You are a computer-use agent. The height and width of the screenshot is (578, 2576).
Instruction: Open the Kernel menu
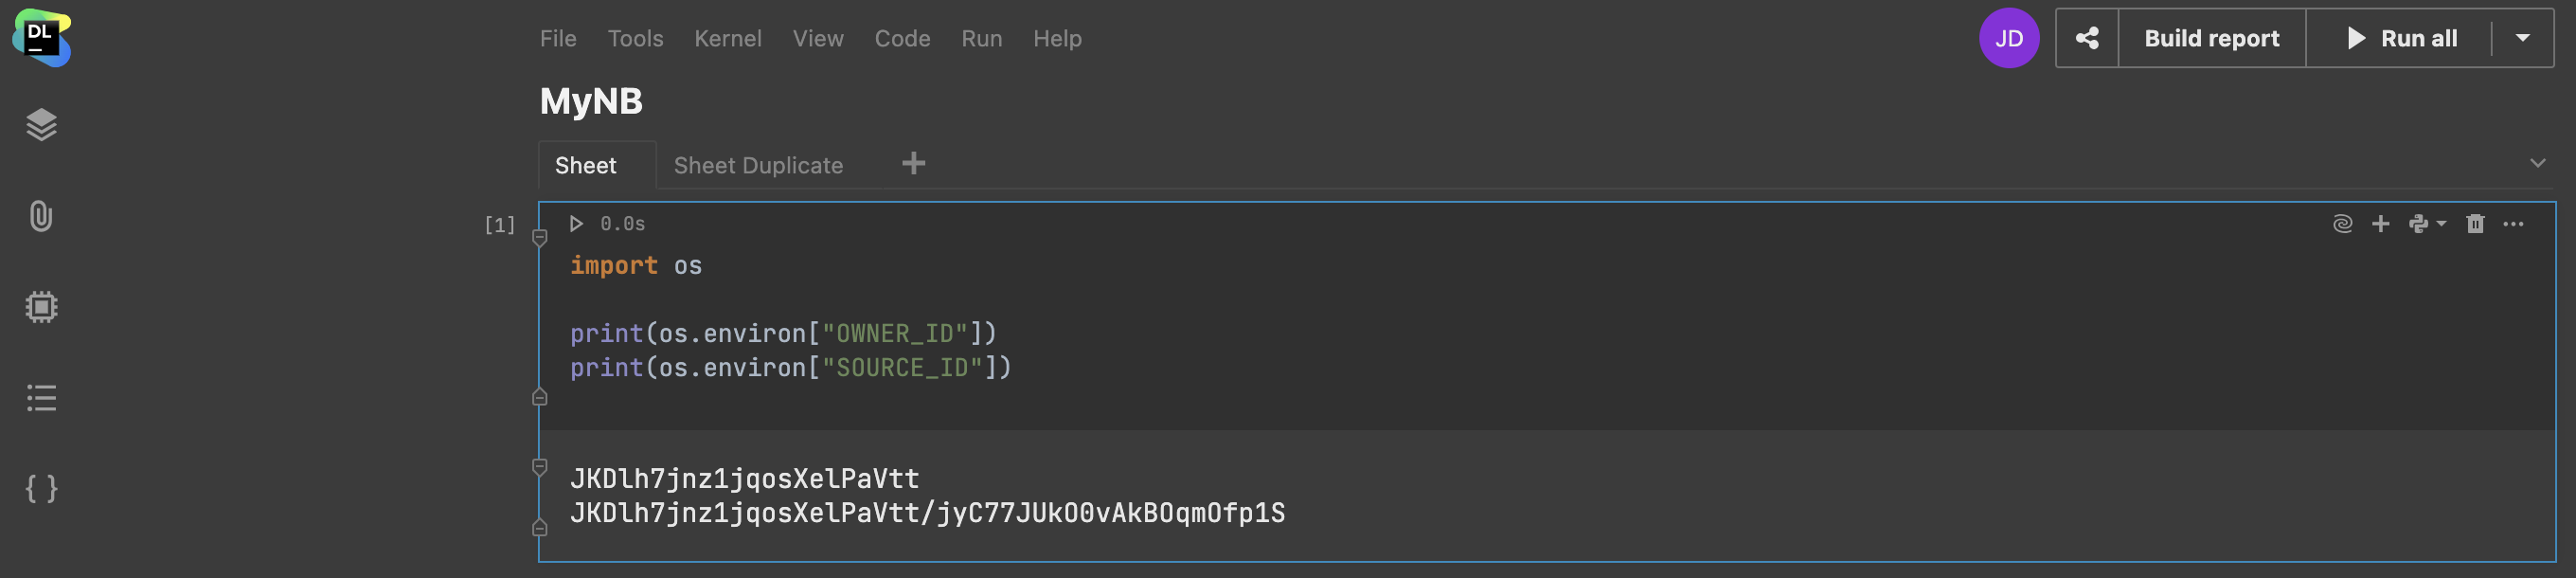click(x=728, y=38)
